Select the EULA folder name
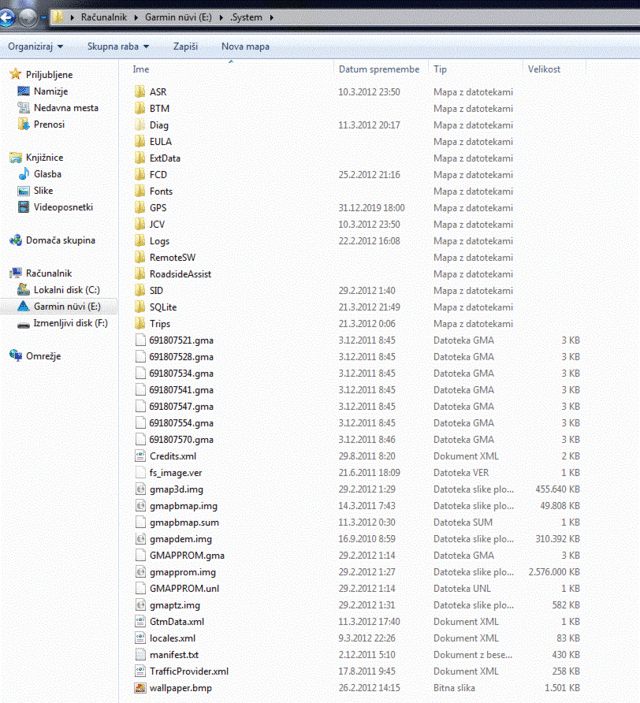This screenshot has width=640, height=703. 160,142
